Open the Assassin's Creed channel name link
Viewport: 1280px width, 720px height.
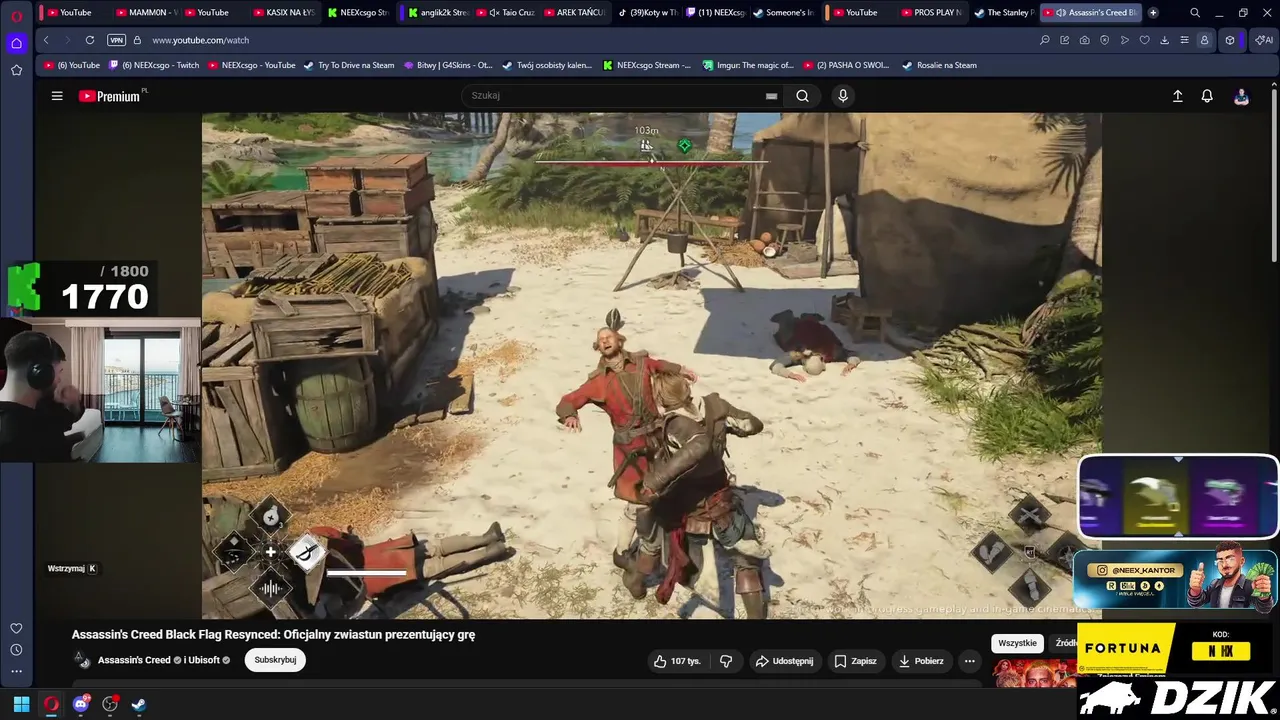[134, 660]
